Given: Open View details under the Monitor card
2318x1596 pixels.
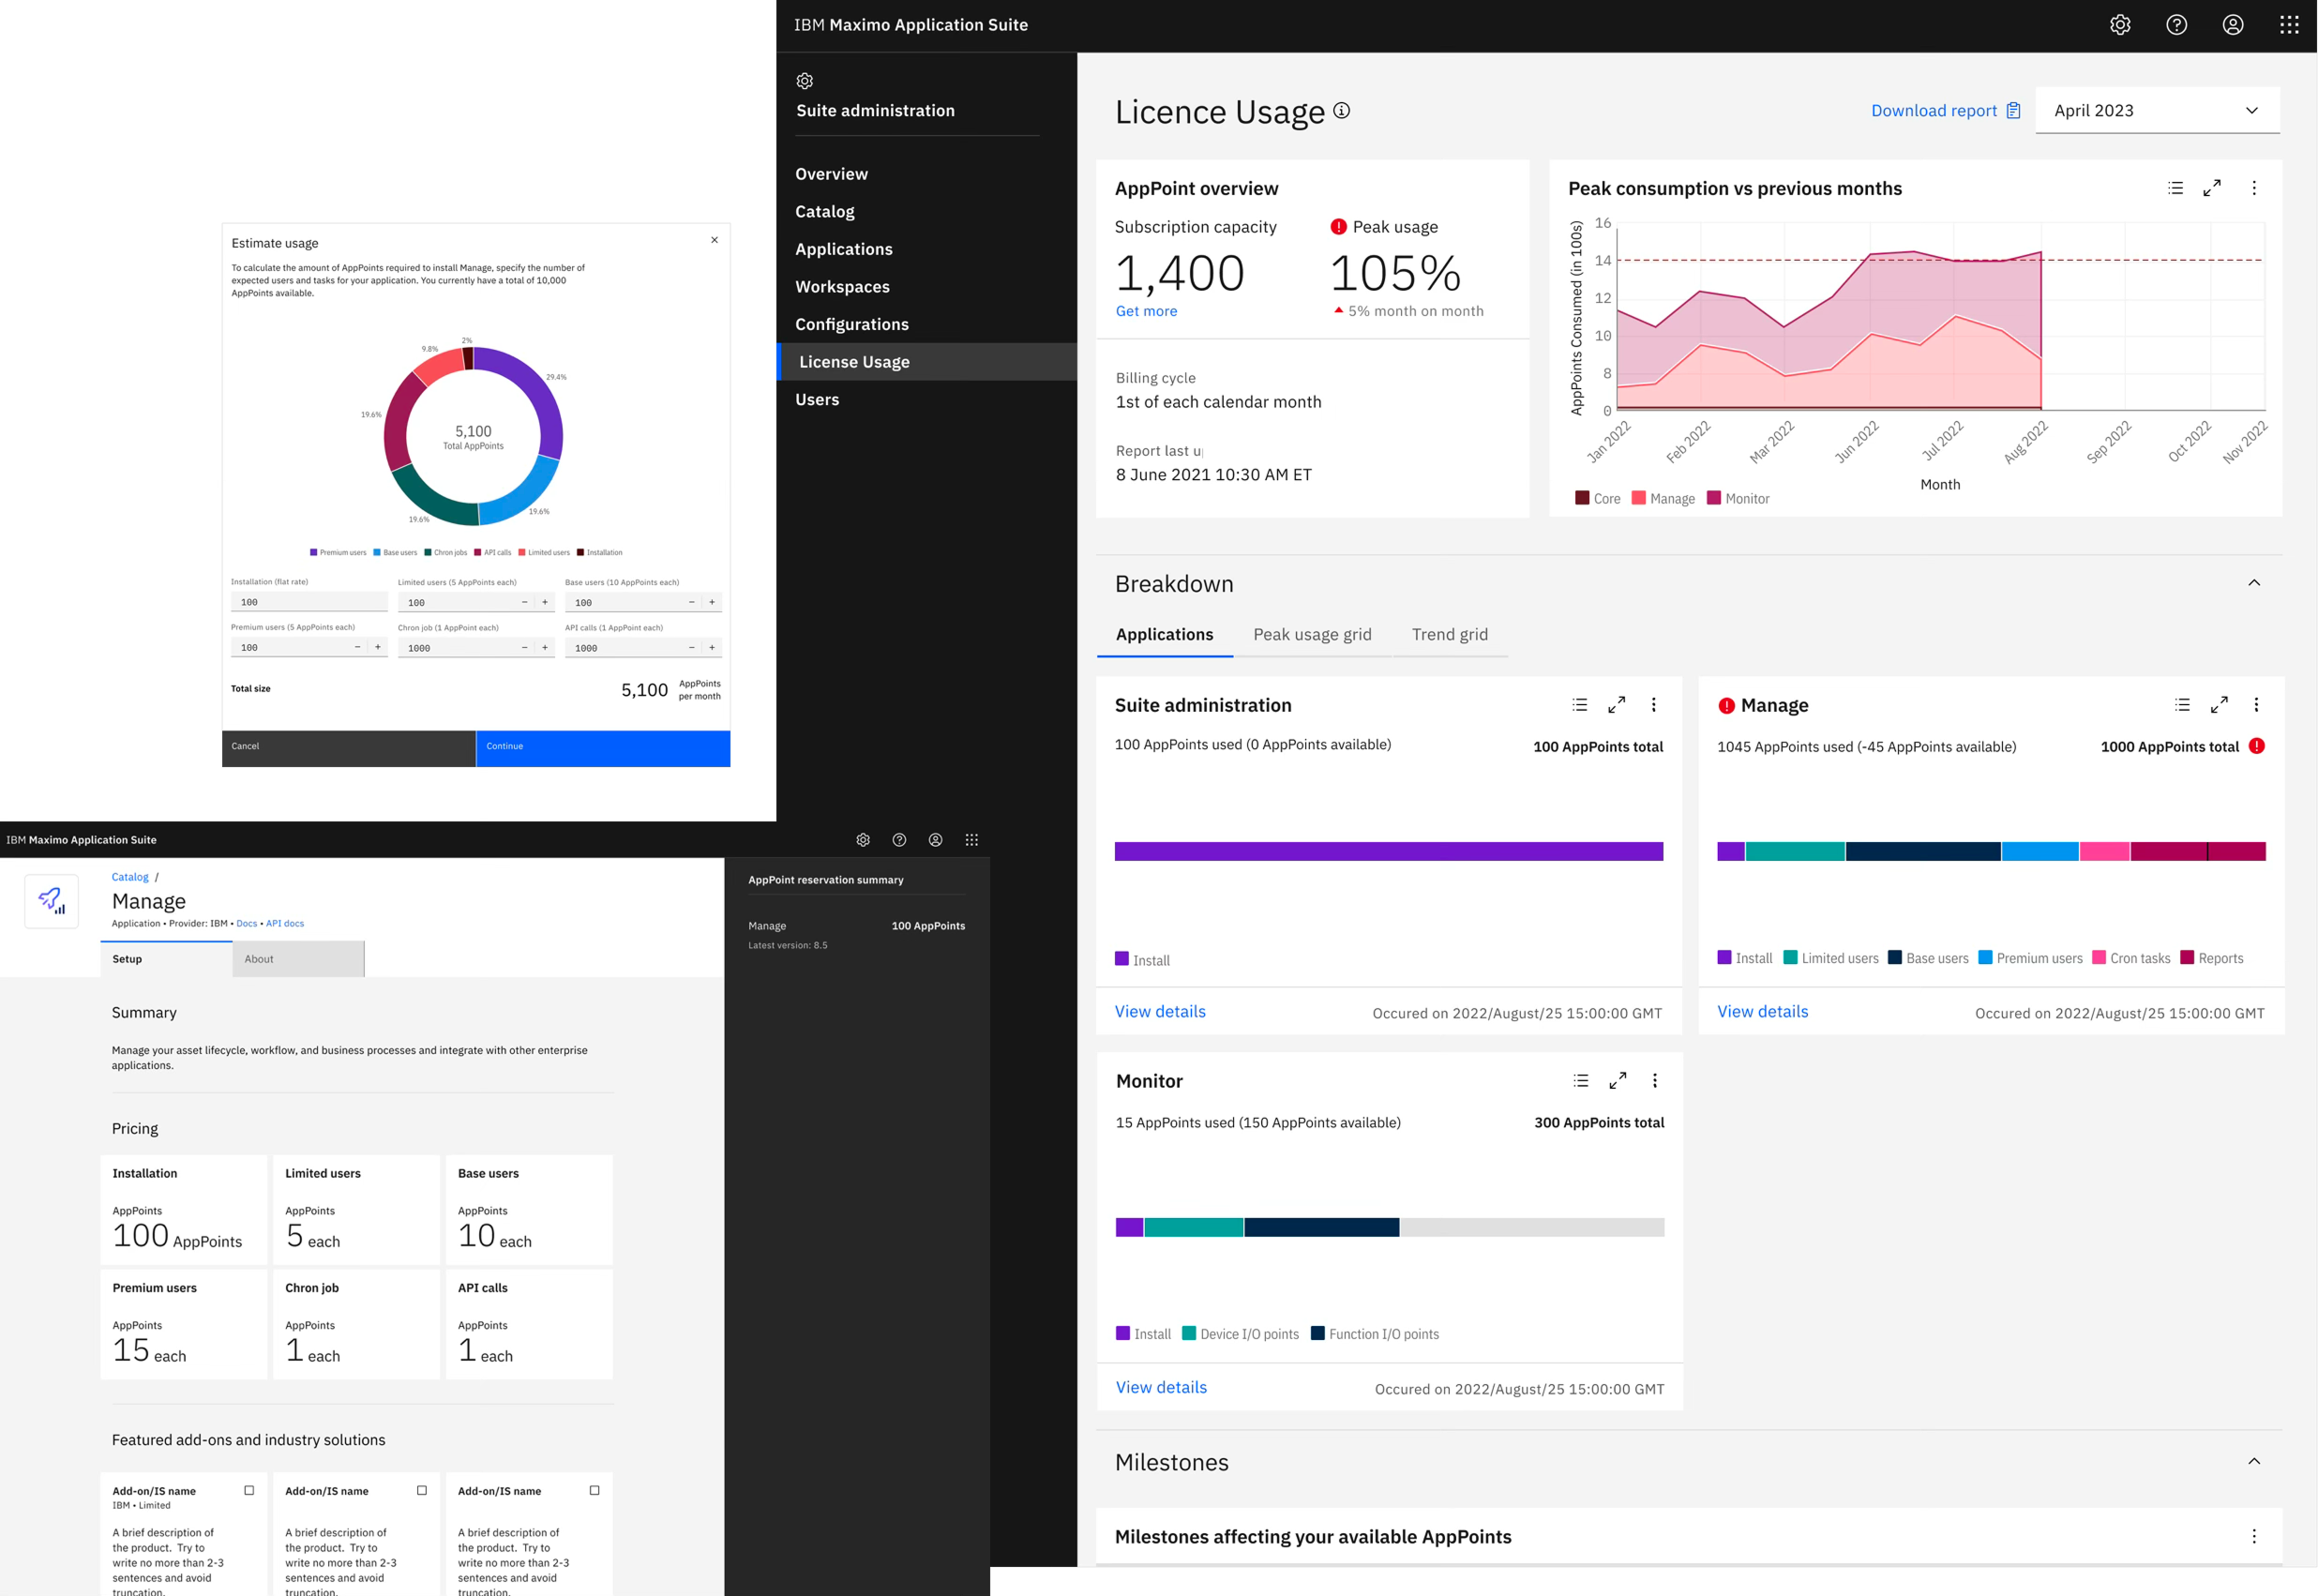Looking at the screenshot, I should (1160, 1387).
